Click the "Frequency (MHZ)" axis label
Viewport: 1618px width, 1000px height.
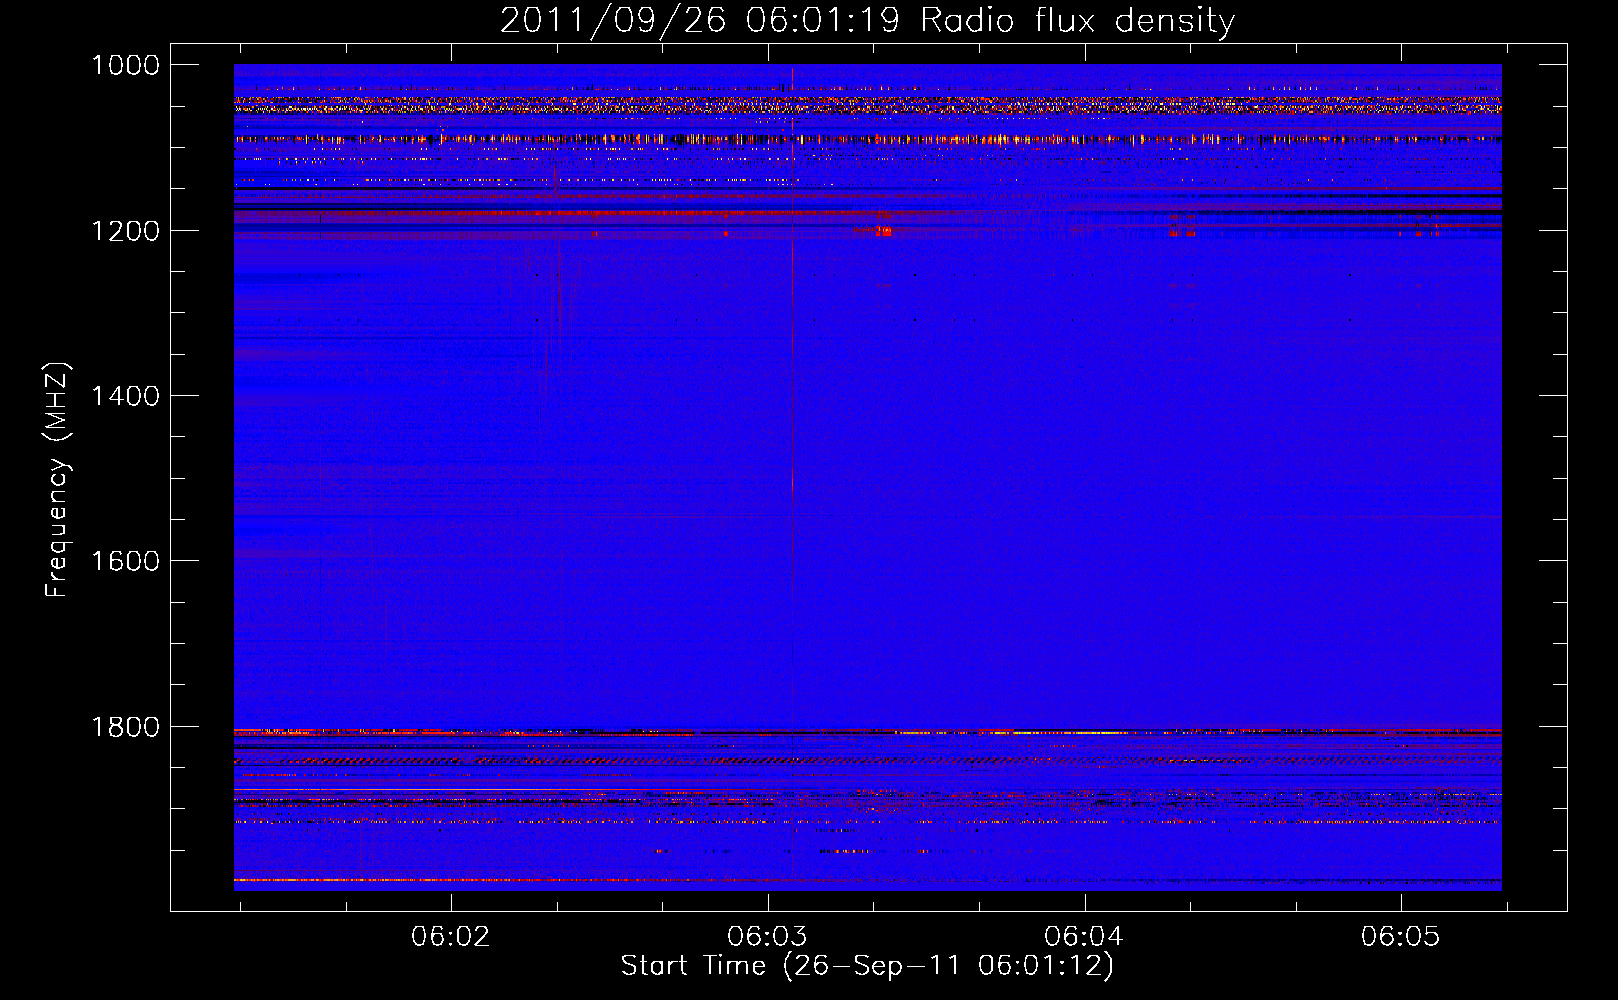click(58, 480)
